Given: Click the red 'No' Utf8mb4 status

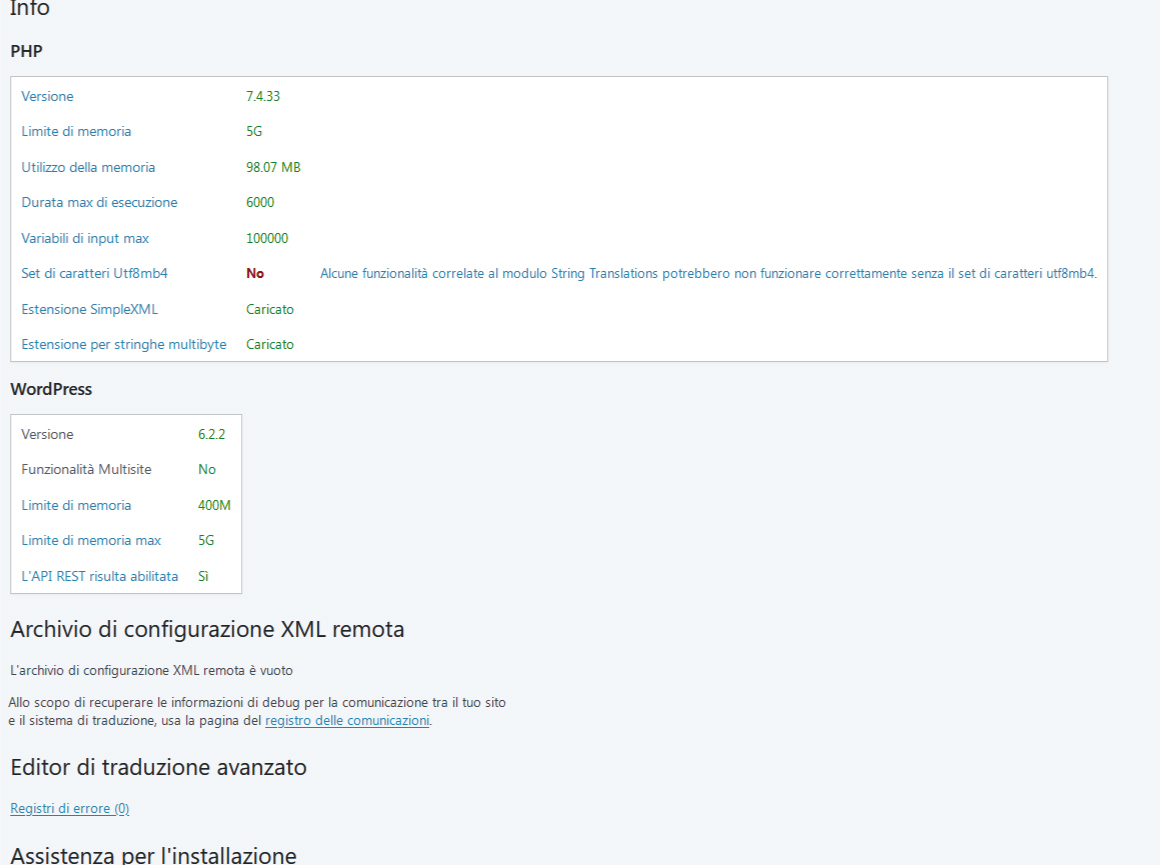Looking at the screenshot, I should (255, 273).
